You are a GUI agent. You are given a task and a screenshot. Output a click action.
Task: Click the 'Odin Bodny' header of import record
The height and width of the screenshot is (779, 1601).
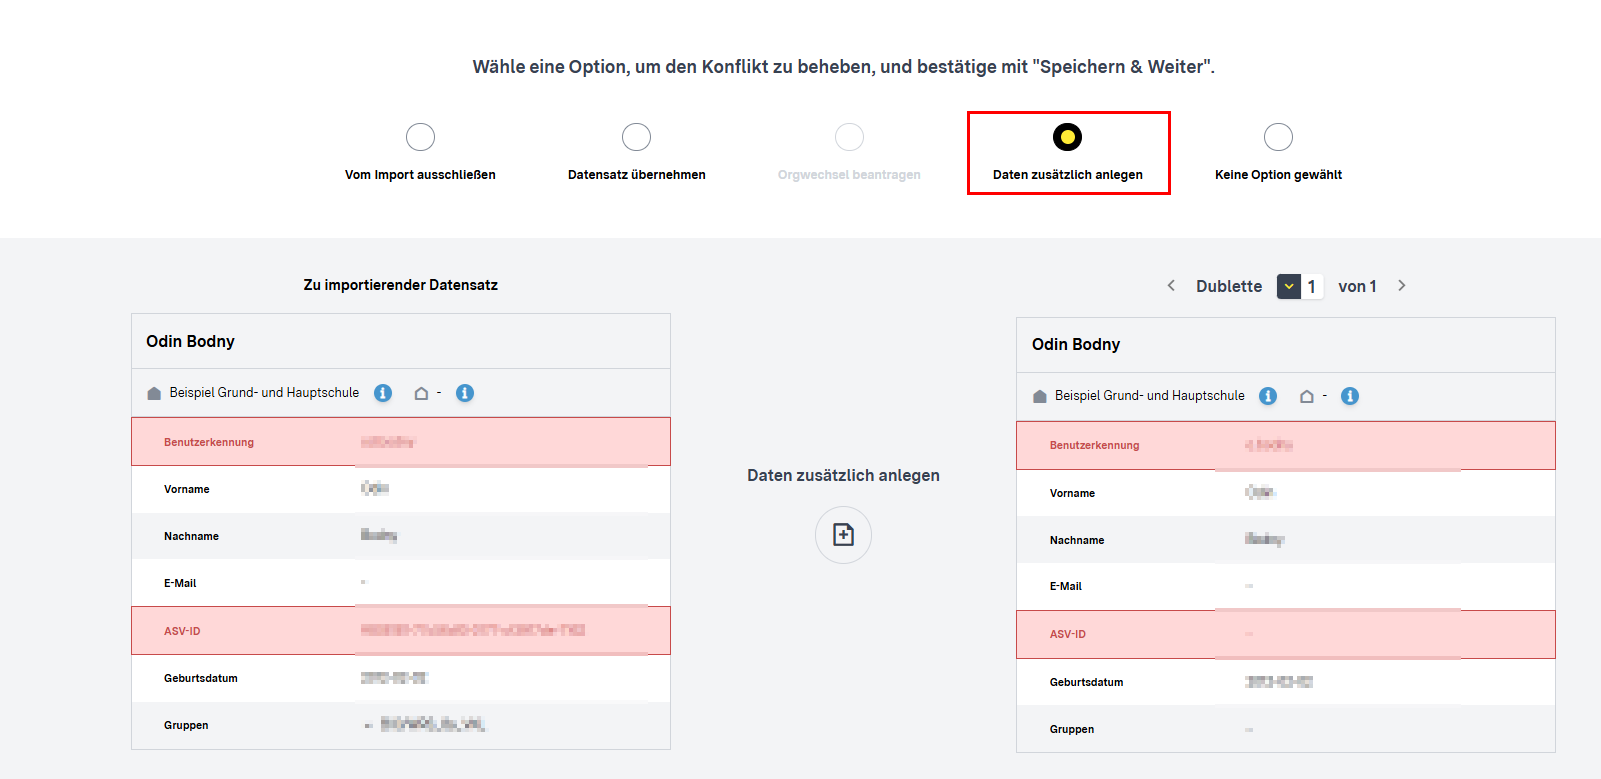tap(190, 341)
